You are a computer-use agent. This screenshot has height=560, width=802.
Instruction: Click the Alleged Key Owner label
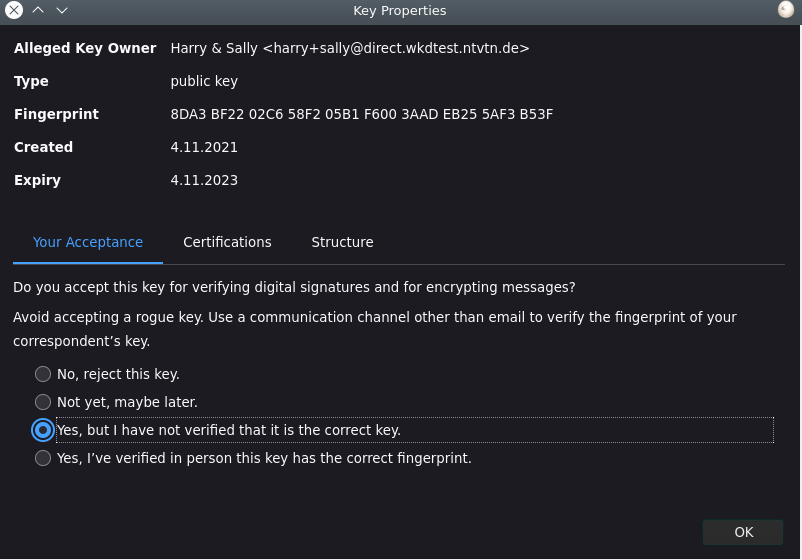(x=85, y=48)
